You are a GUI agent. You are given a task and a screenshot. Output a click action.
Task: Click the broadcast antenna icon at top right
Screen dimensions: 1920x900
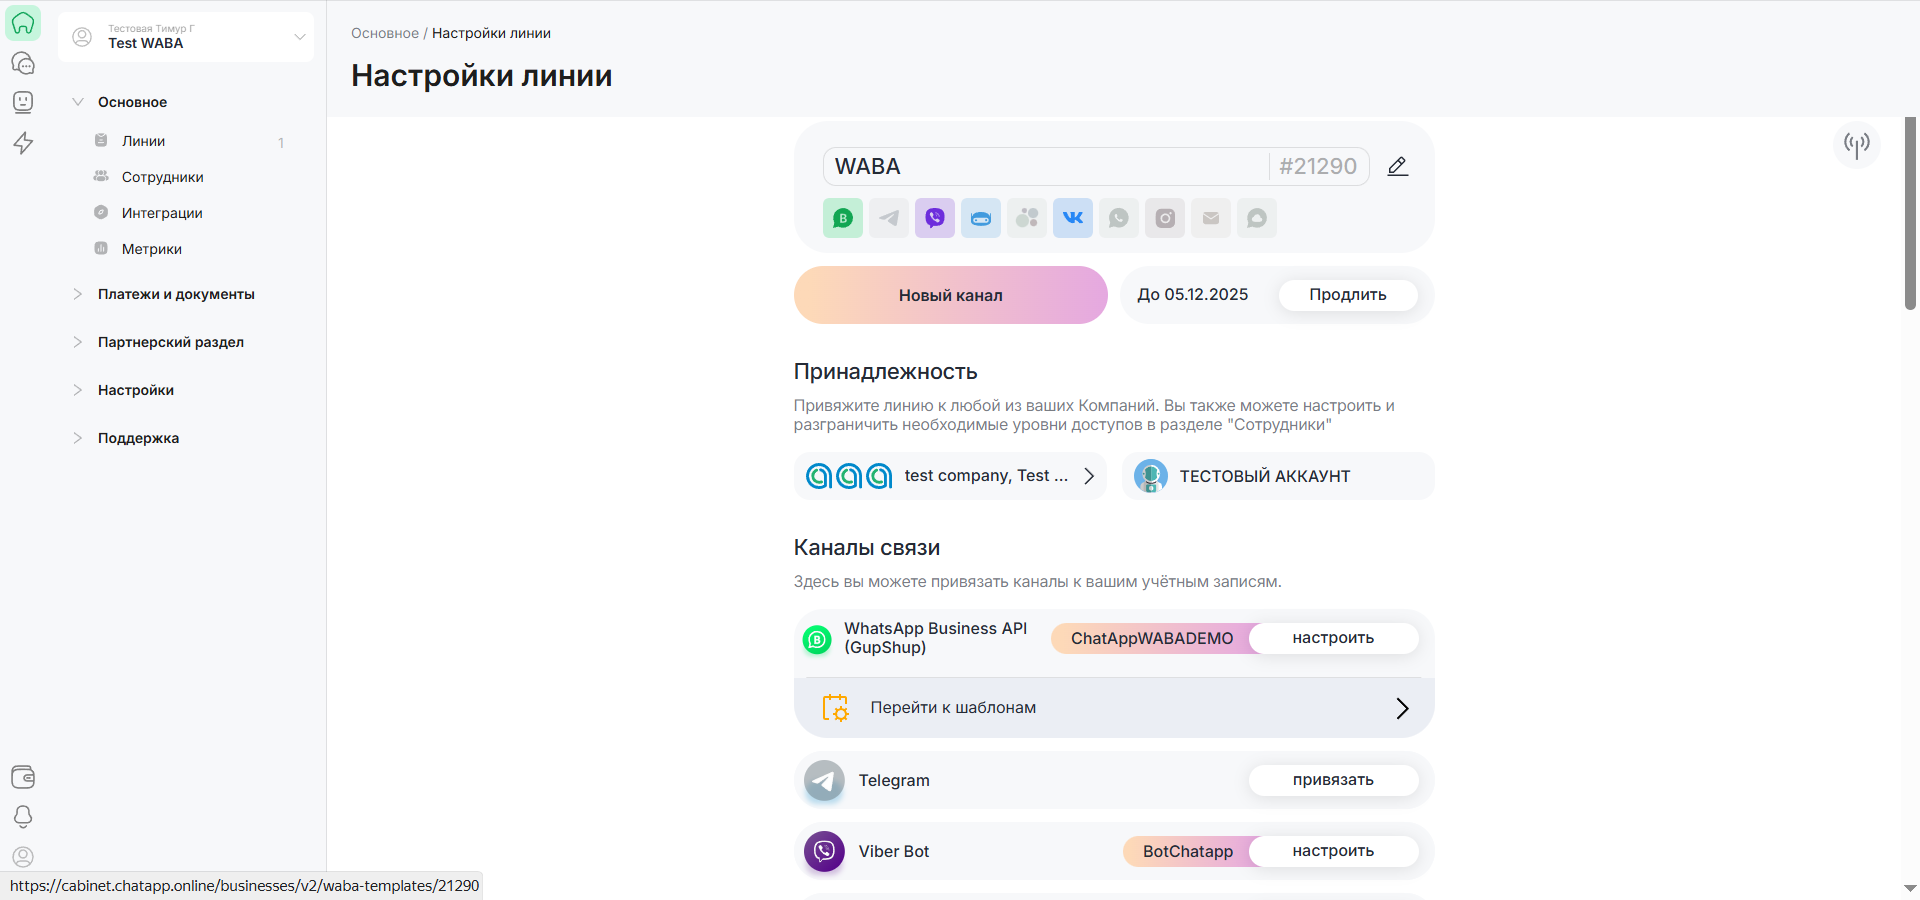coord(1856,145)
